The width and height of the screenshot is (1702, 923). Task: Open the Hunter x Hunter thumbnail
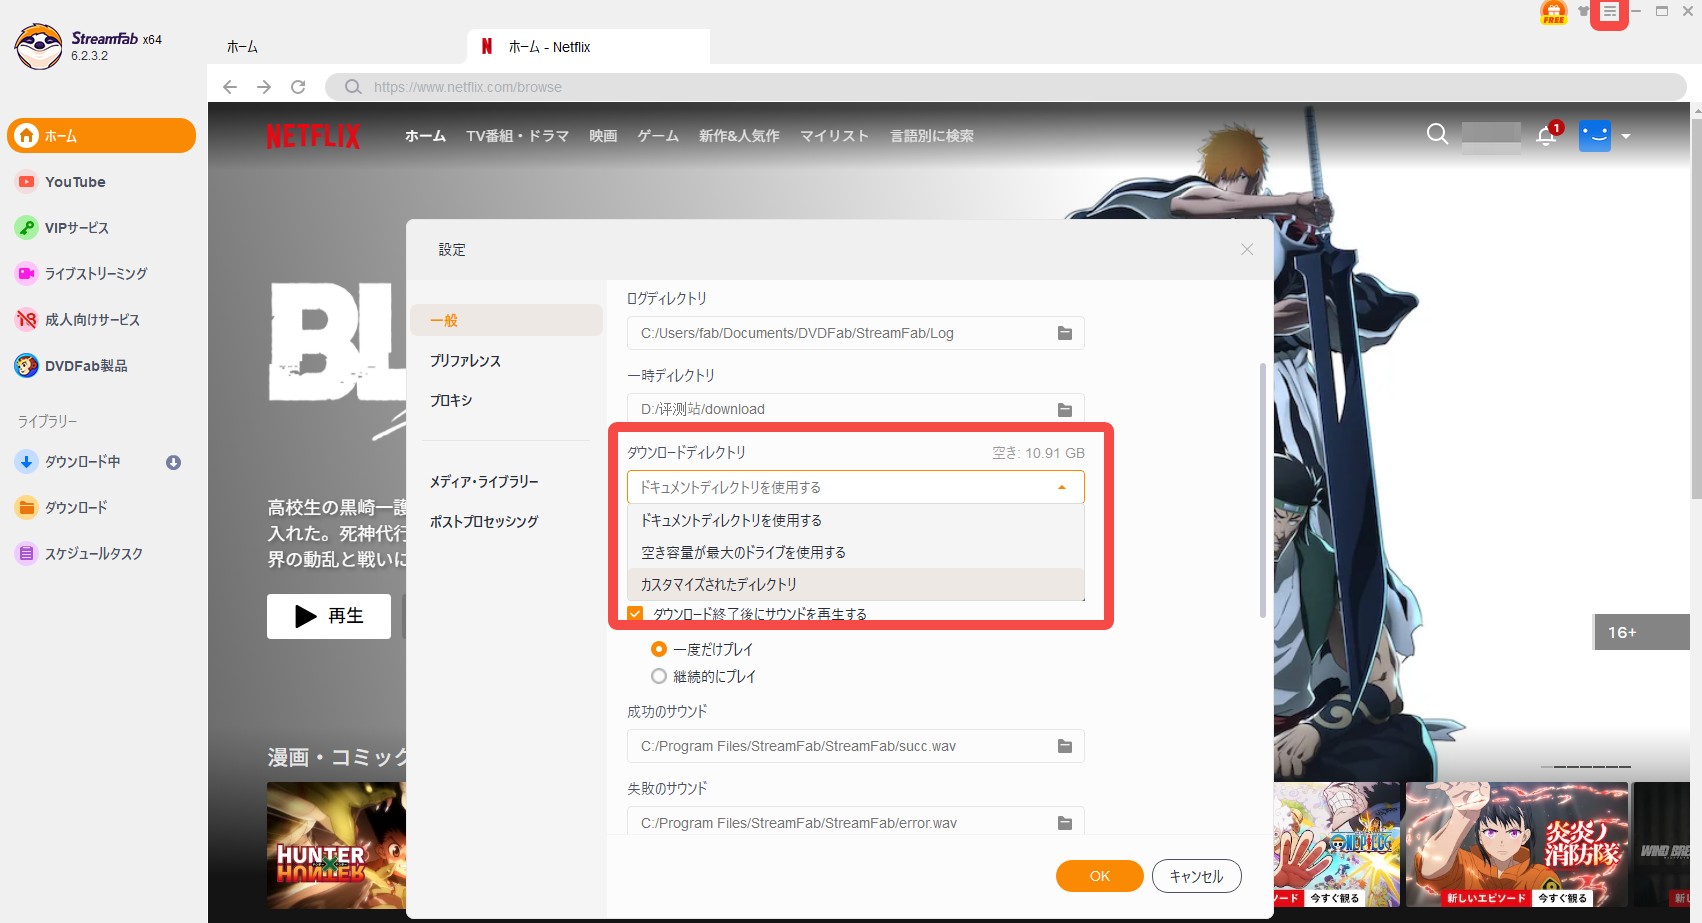336,845
